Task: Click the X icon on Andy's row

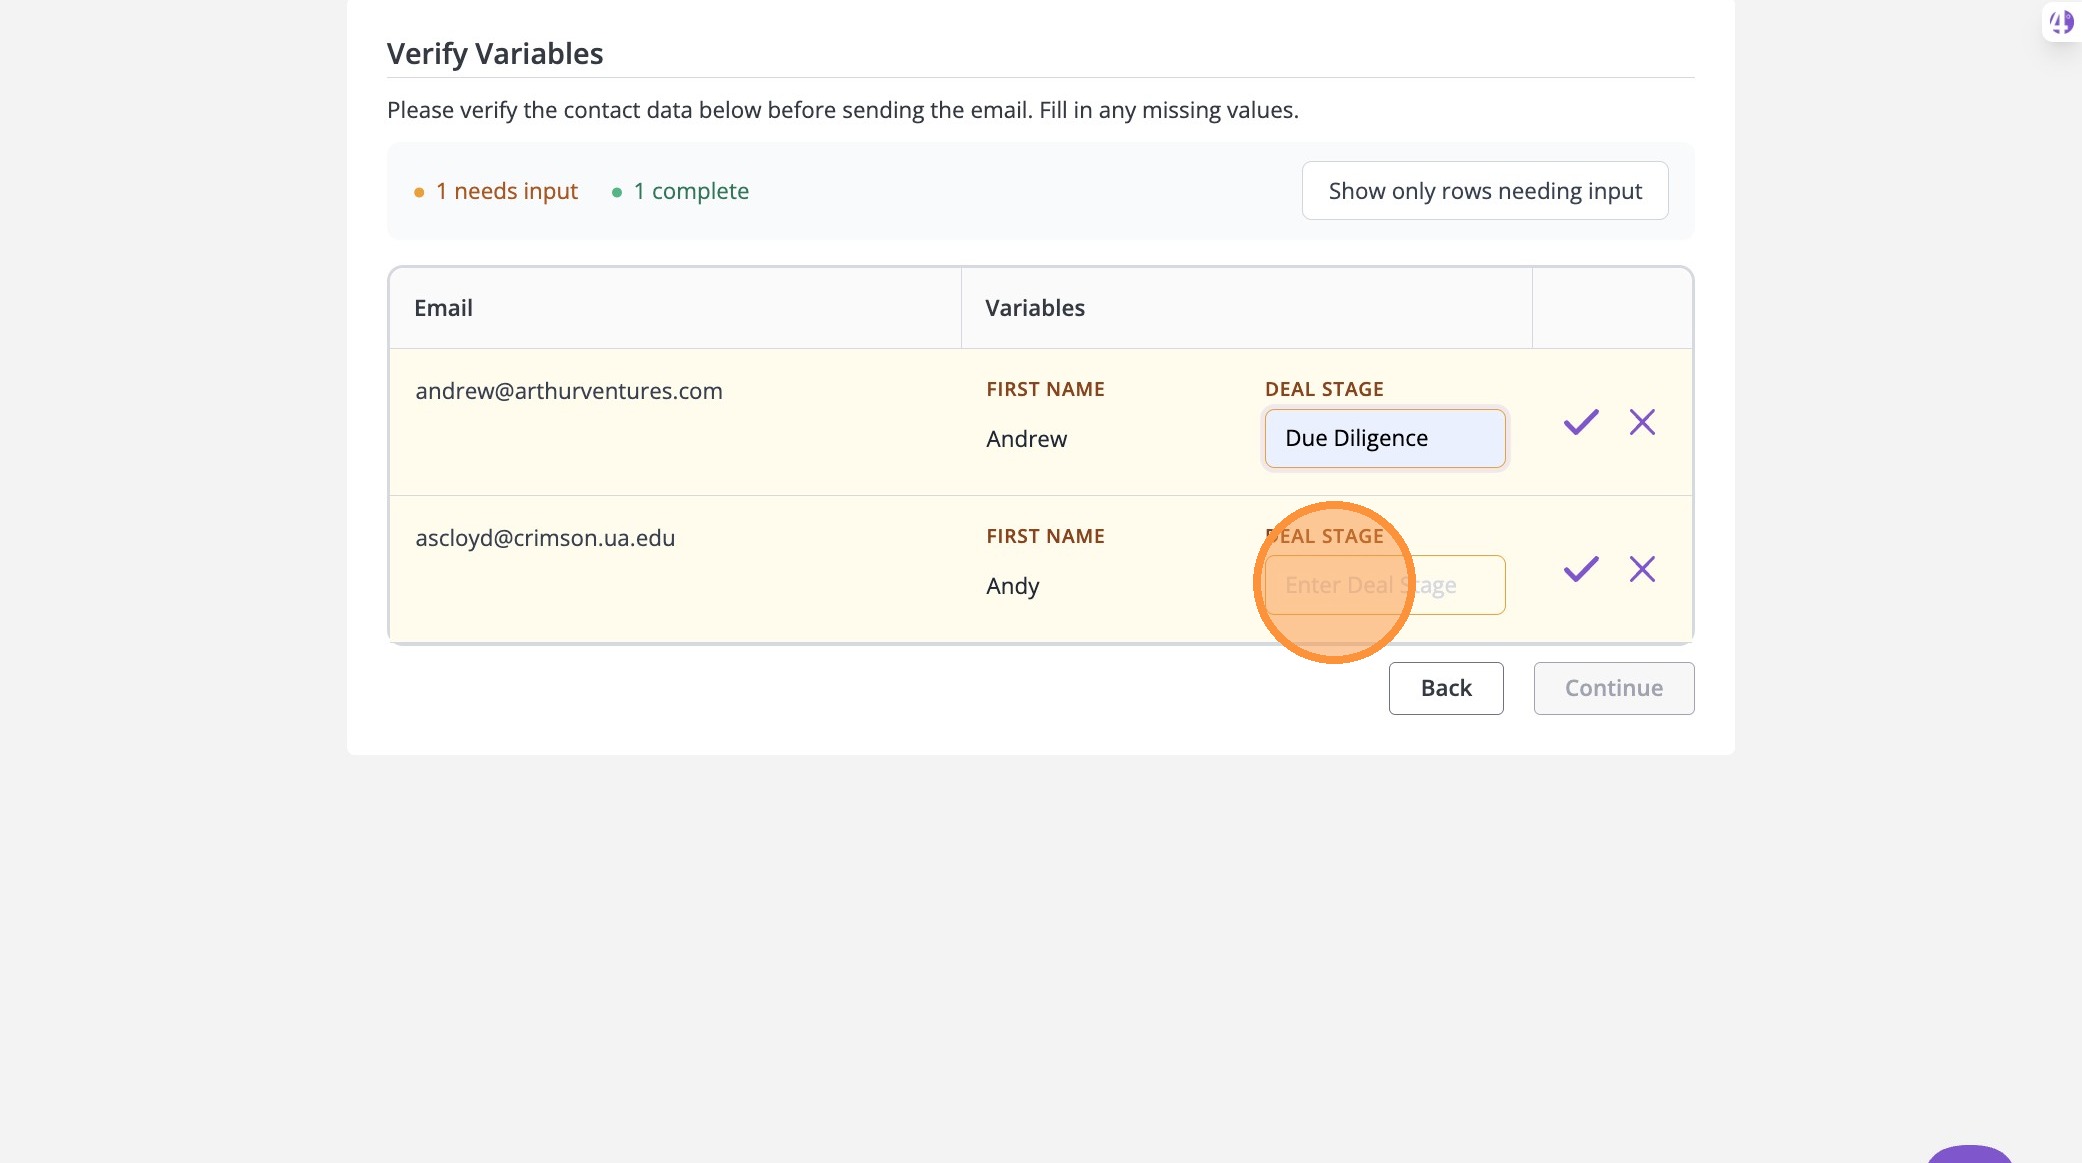Action: coord(1642,569)
